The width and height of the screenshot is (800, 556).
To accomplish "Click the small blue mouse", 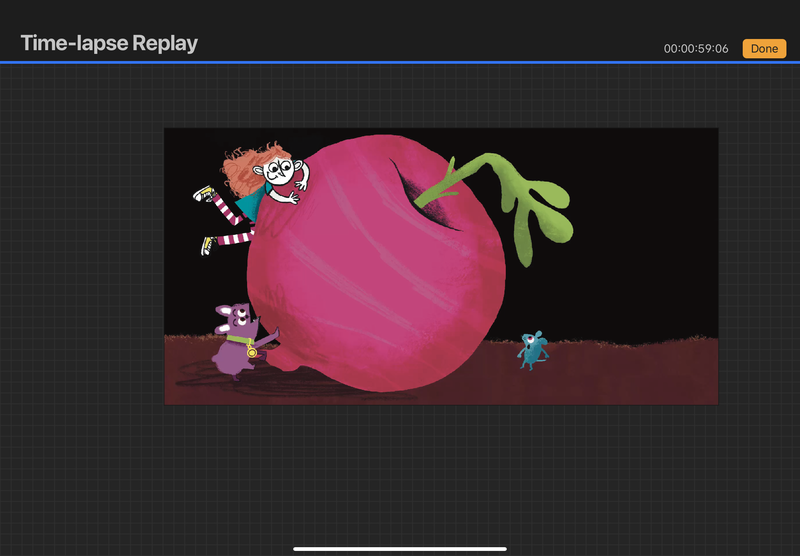I will tap(532, 350).
